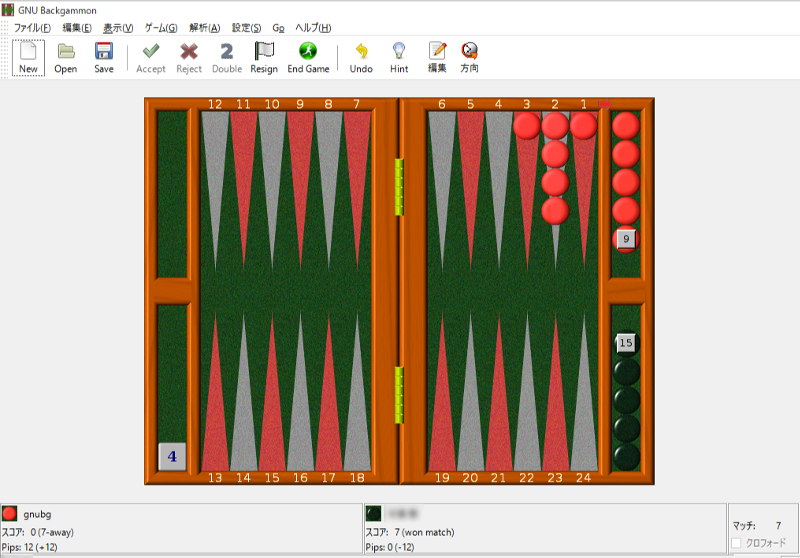The width and height of the screenshot is (800, 558).
Task: Click the New game toolbar icon
Action: click(x=28, y=57)
